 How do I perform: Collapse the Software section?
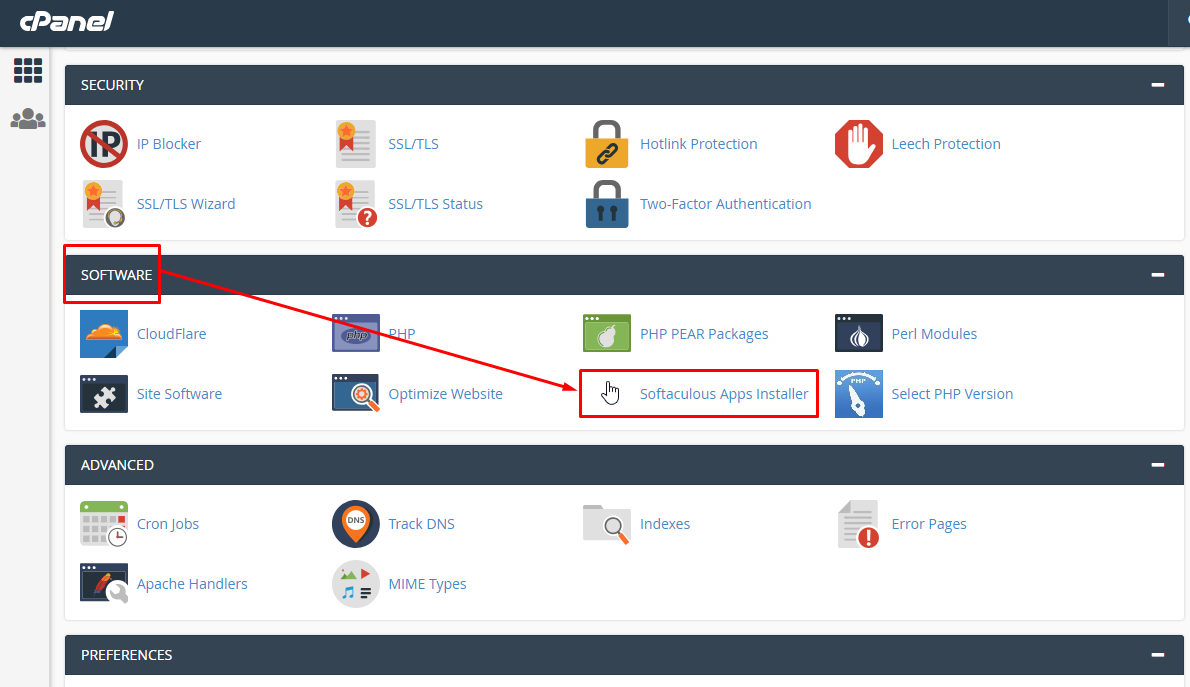pos(1157,274)
